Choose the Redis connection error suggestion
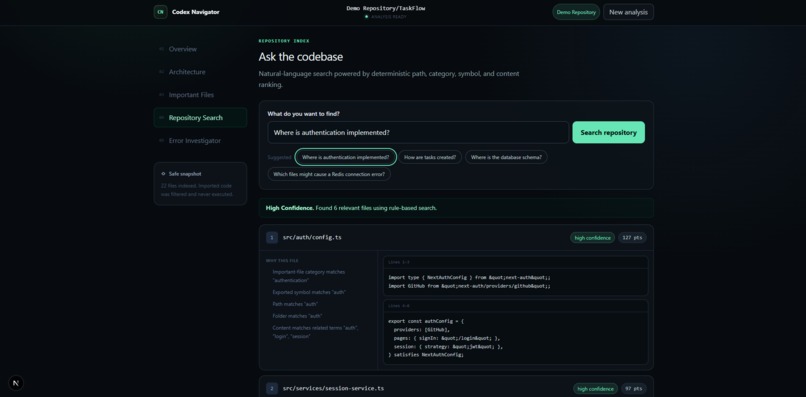Screen dimensions: 806x397 (x=329, y=174)
